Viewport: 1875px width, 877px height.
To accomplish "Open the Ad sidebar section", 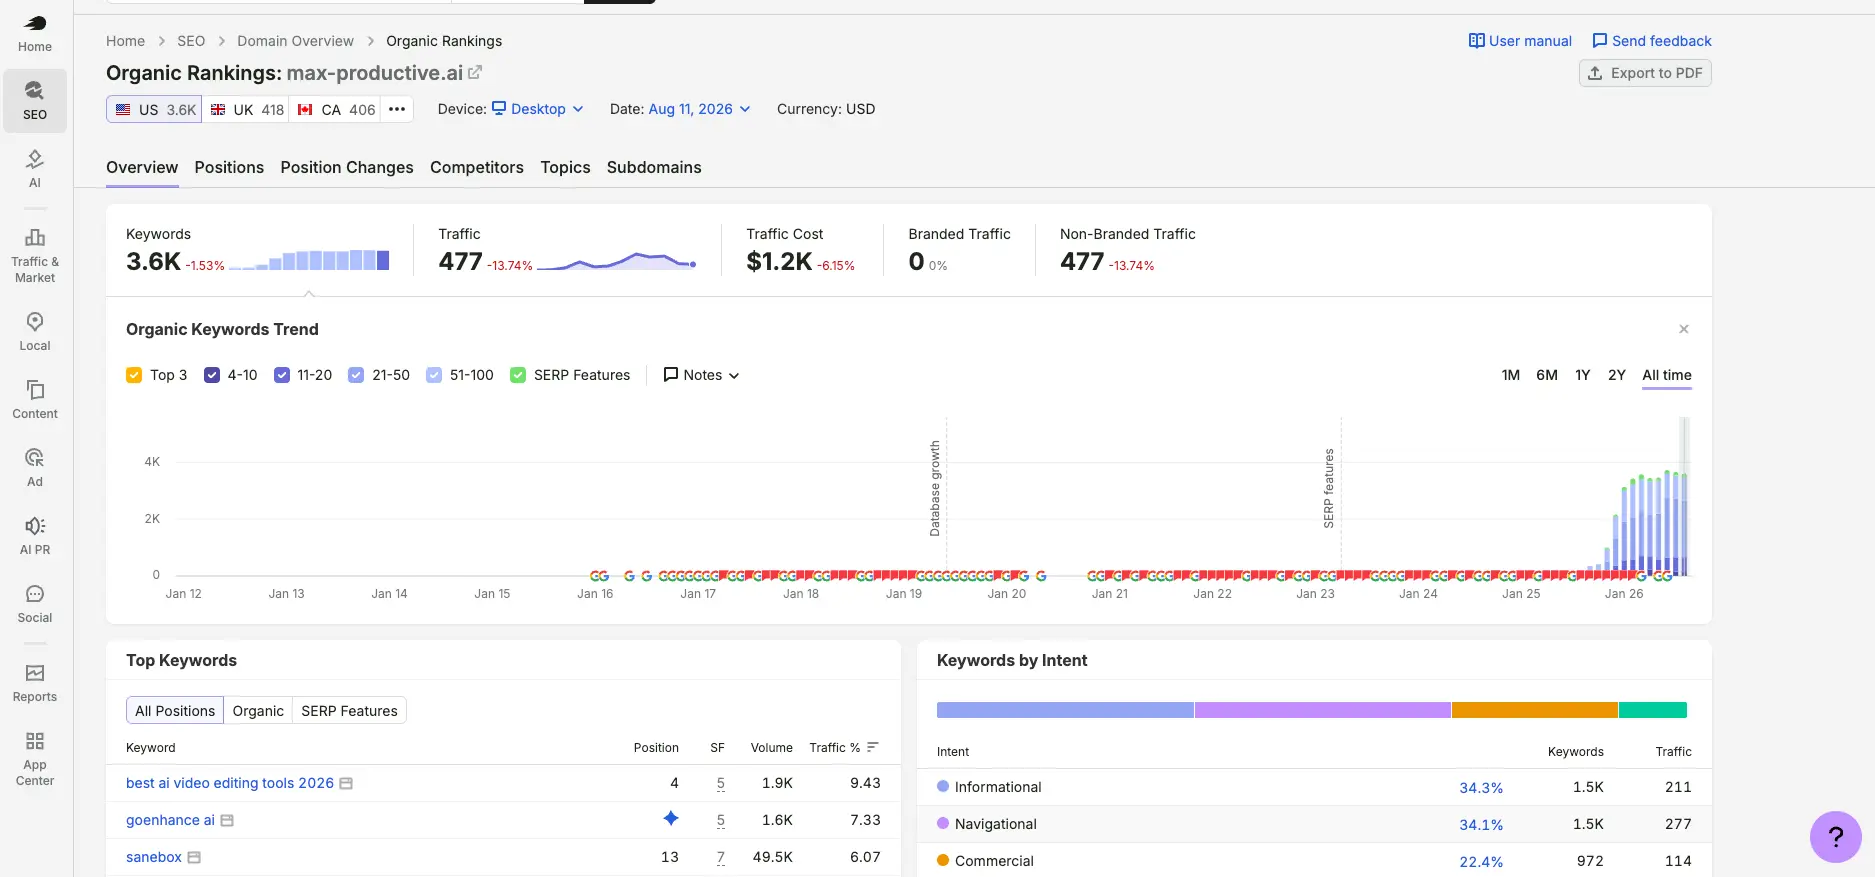I will point(35,468).
